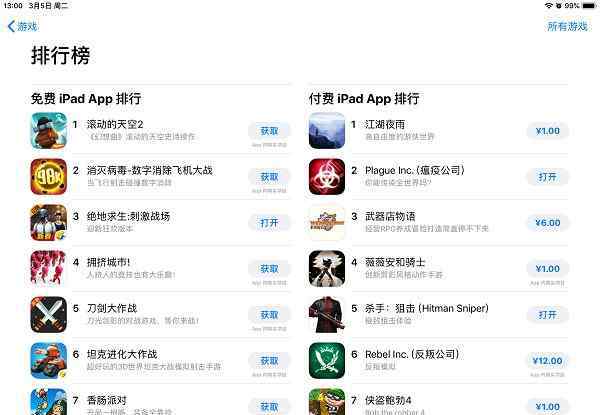Tap the 刀剑大作战 crossed swords icon

49,315
